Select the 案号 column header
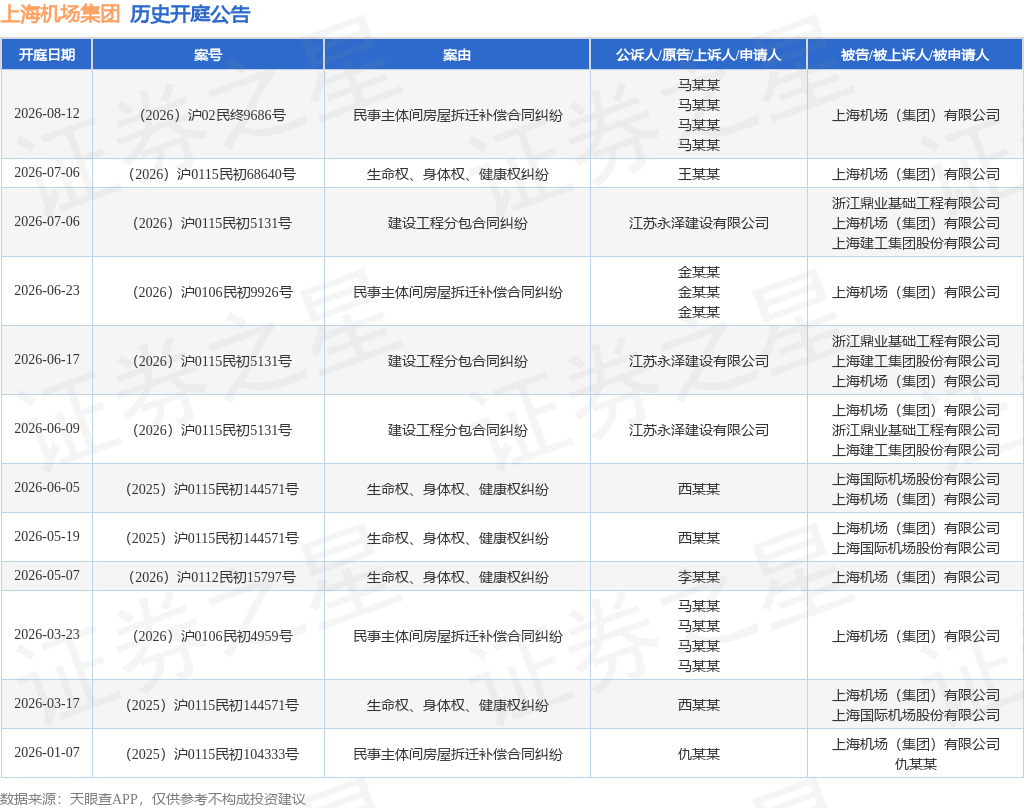 pos(208,55)
